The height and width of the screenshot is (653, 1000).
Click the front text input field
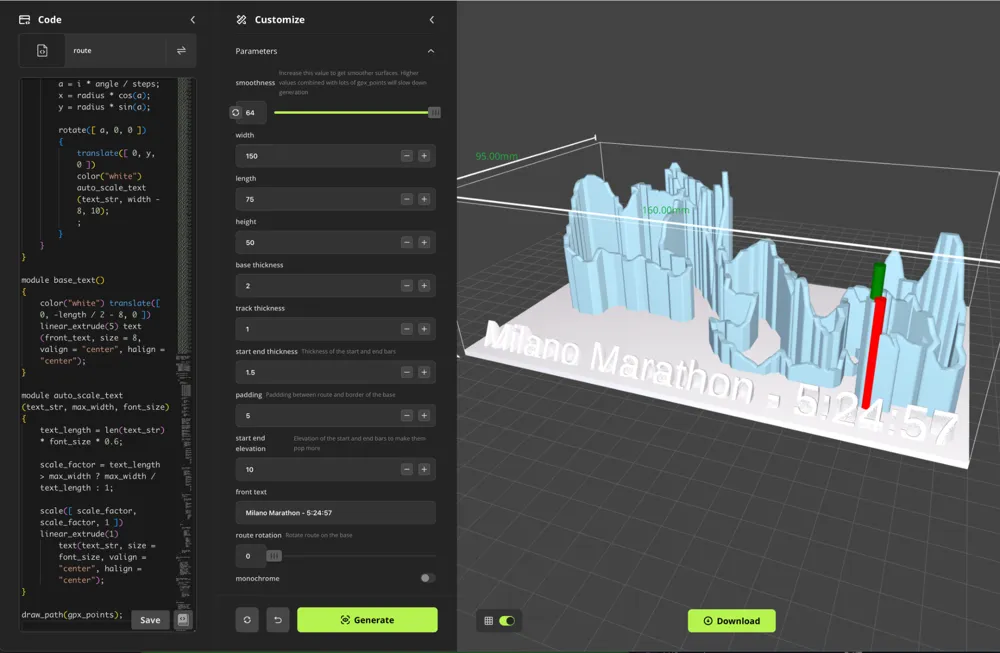point(335,512)
